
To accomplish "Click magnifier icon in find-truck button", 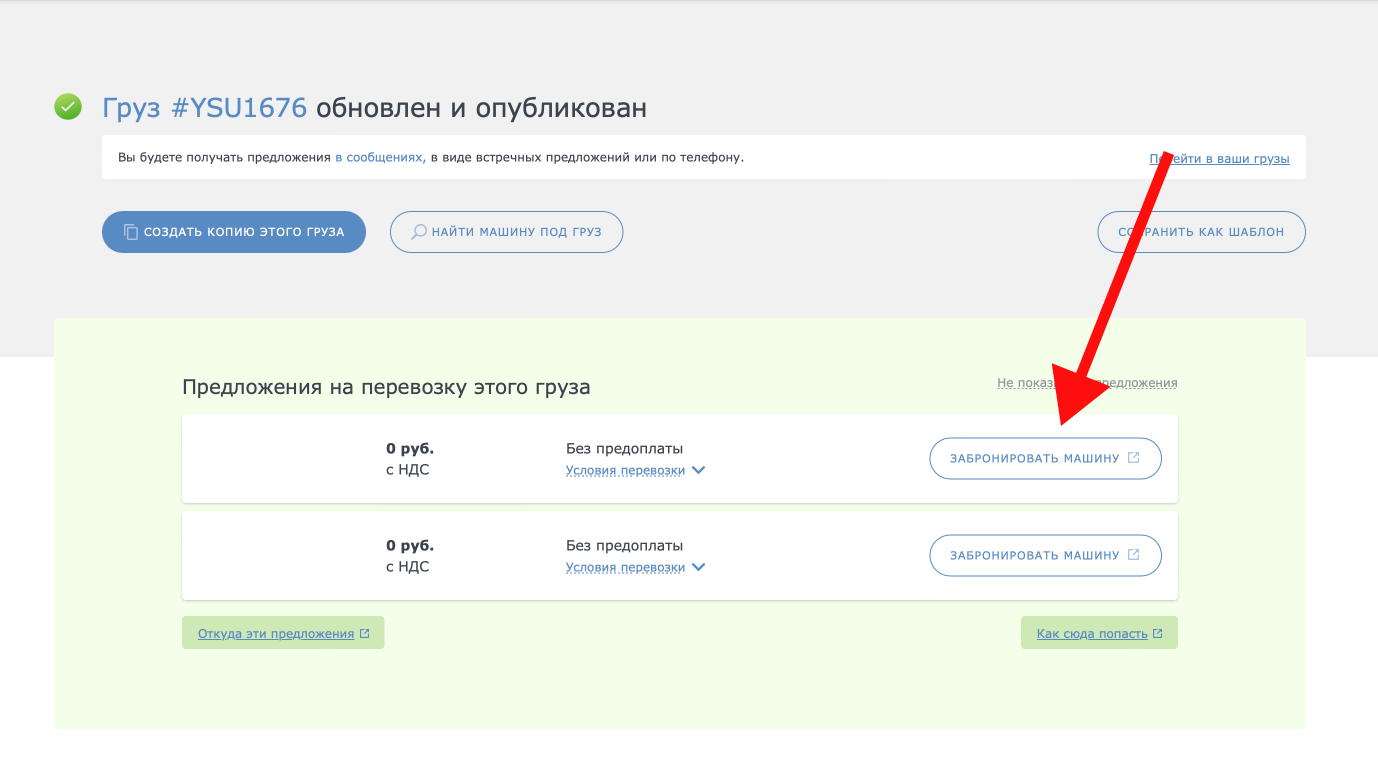I will click(x=420, y=232).
